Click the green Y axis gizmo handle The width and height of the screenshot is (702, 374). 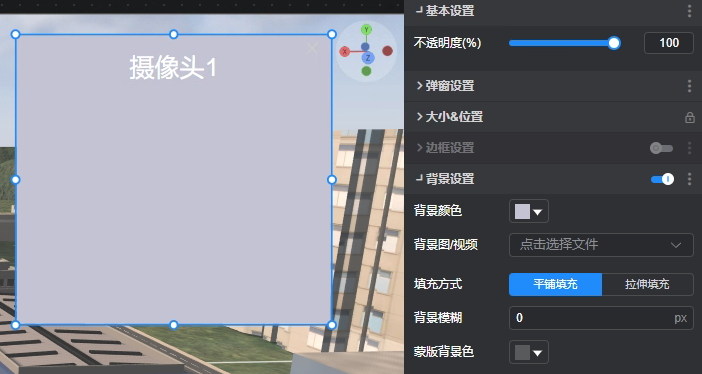(366, 30)
